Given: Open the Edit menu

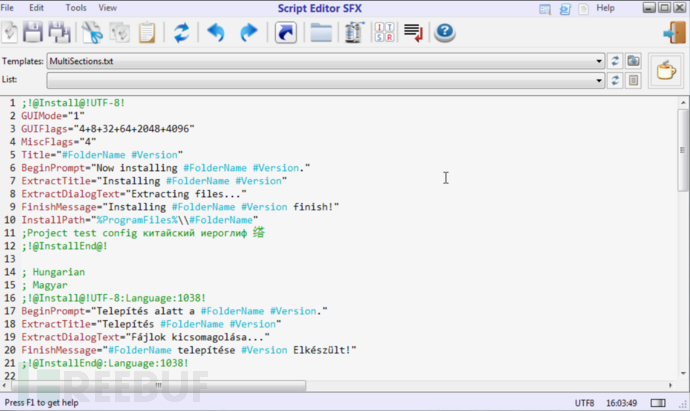Looking at the screenshot, I should coord(37,8).
